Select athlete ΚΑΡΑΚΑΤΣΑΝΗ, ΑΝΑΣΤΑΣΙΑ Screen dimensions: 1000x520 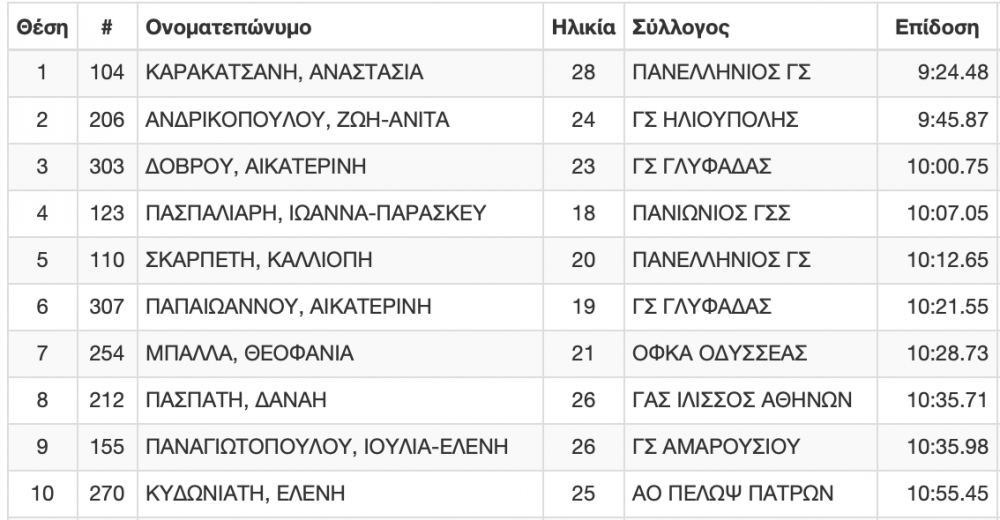click(x=284, y=73)
